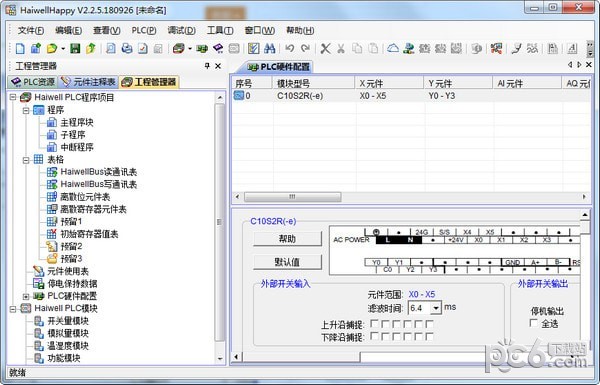Screen dimensions: 600x385
Task: Toggle third 上升沿捕捉 checkbox
Action: click(397, 324)
